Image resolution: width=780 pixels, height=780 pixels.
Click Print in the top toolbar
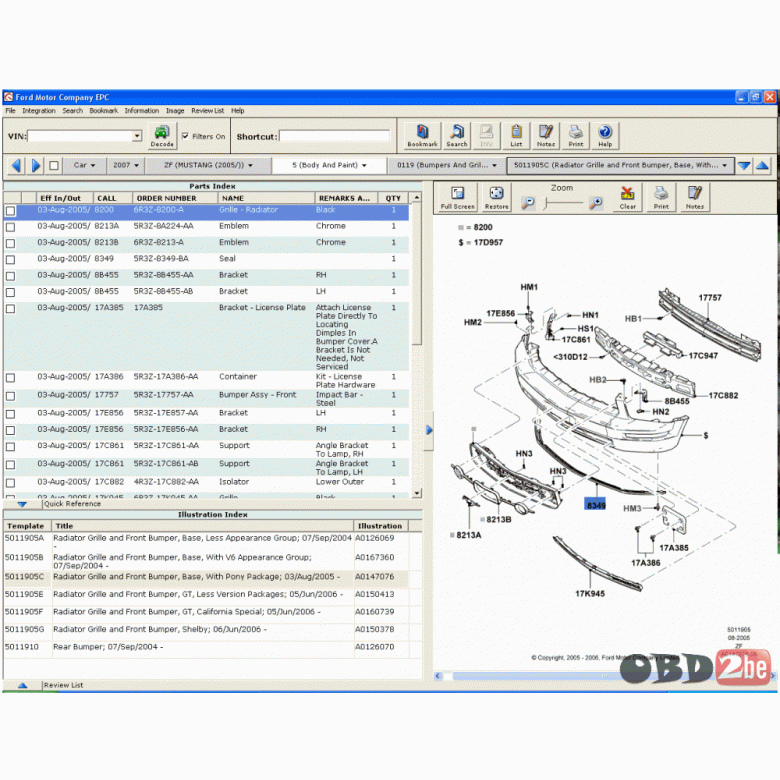pos(576,136)
